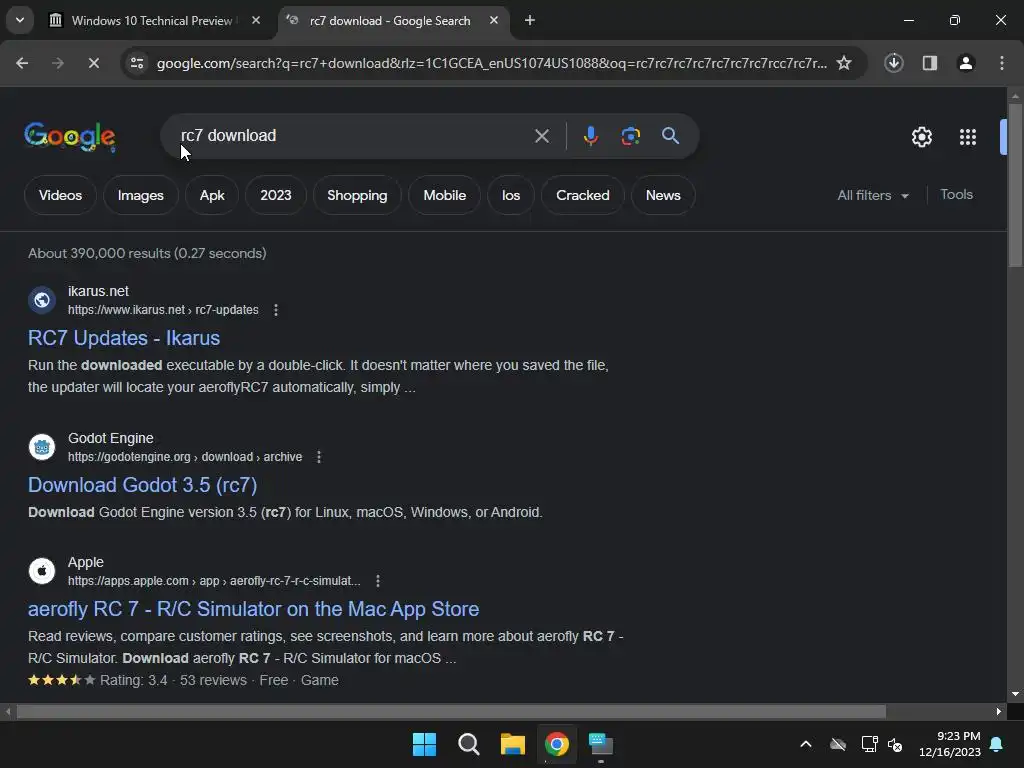View site information icon in address bar
Screen dimensions: 1024x768
tap(136, 63)
